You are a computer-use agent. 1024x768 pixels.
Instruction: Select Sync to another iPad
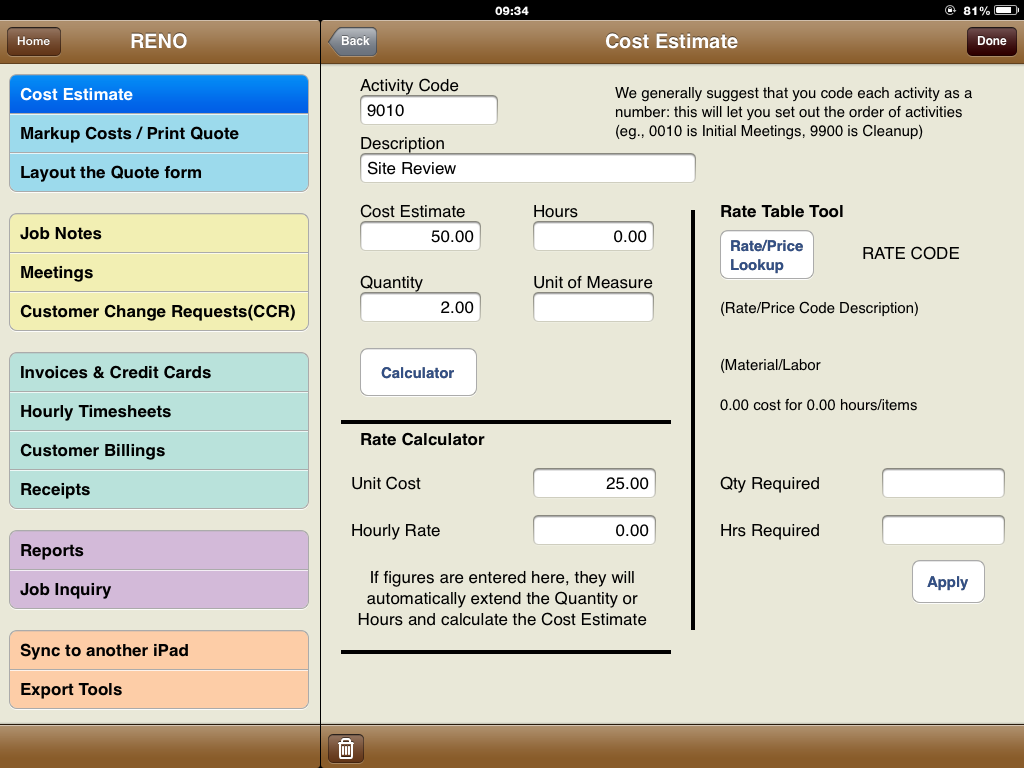point(159,650)
